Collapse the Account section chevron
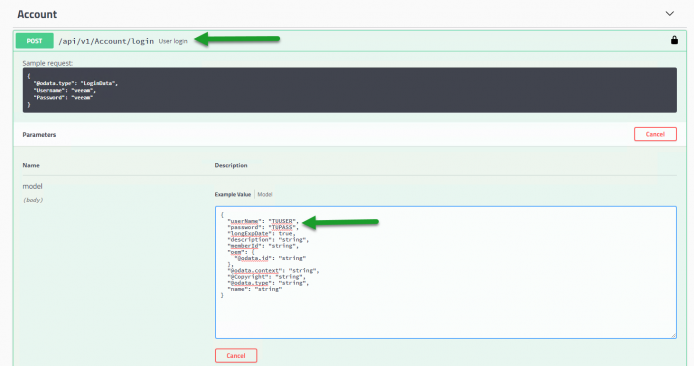 (x=670, y=14)
